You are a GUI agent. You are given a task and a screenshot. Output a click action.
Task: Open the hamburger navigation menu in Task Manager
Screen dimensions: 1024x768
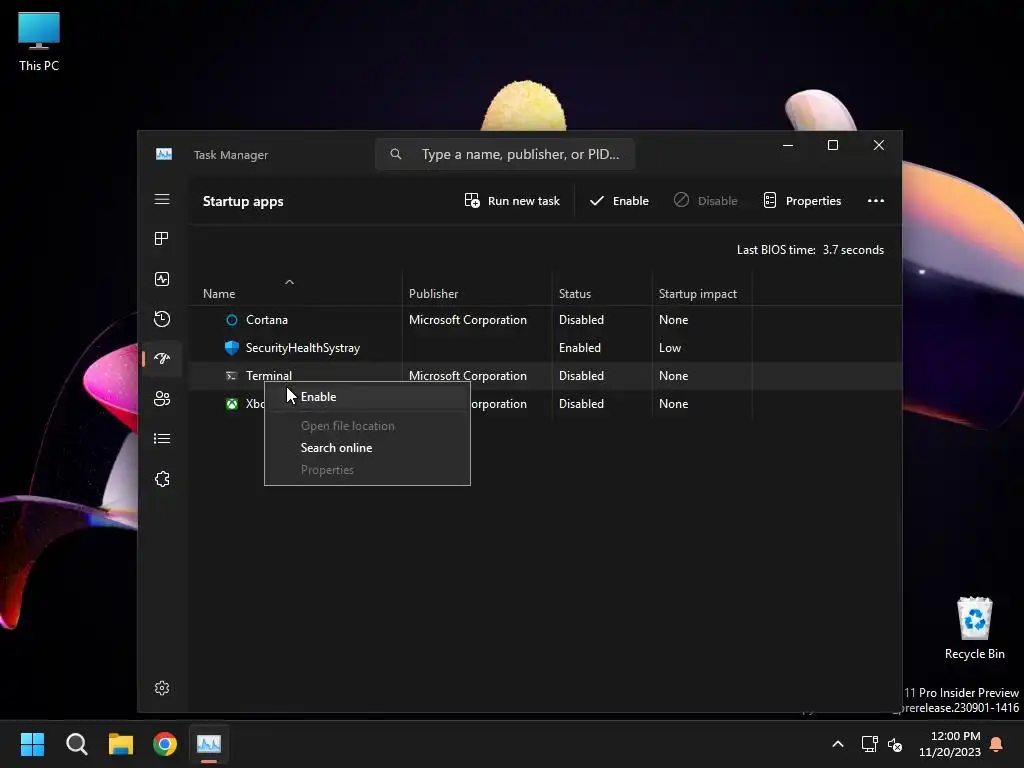pos(162,199)
